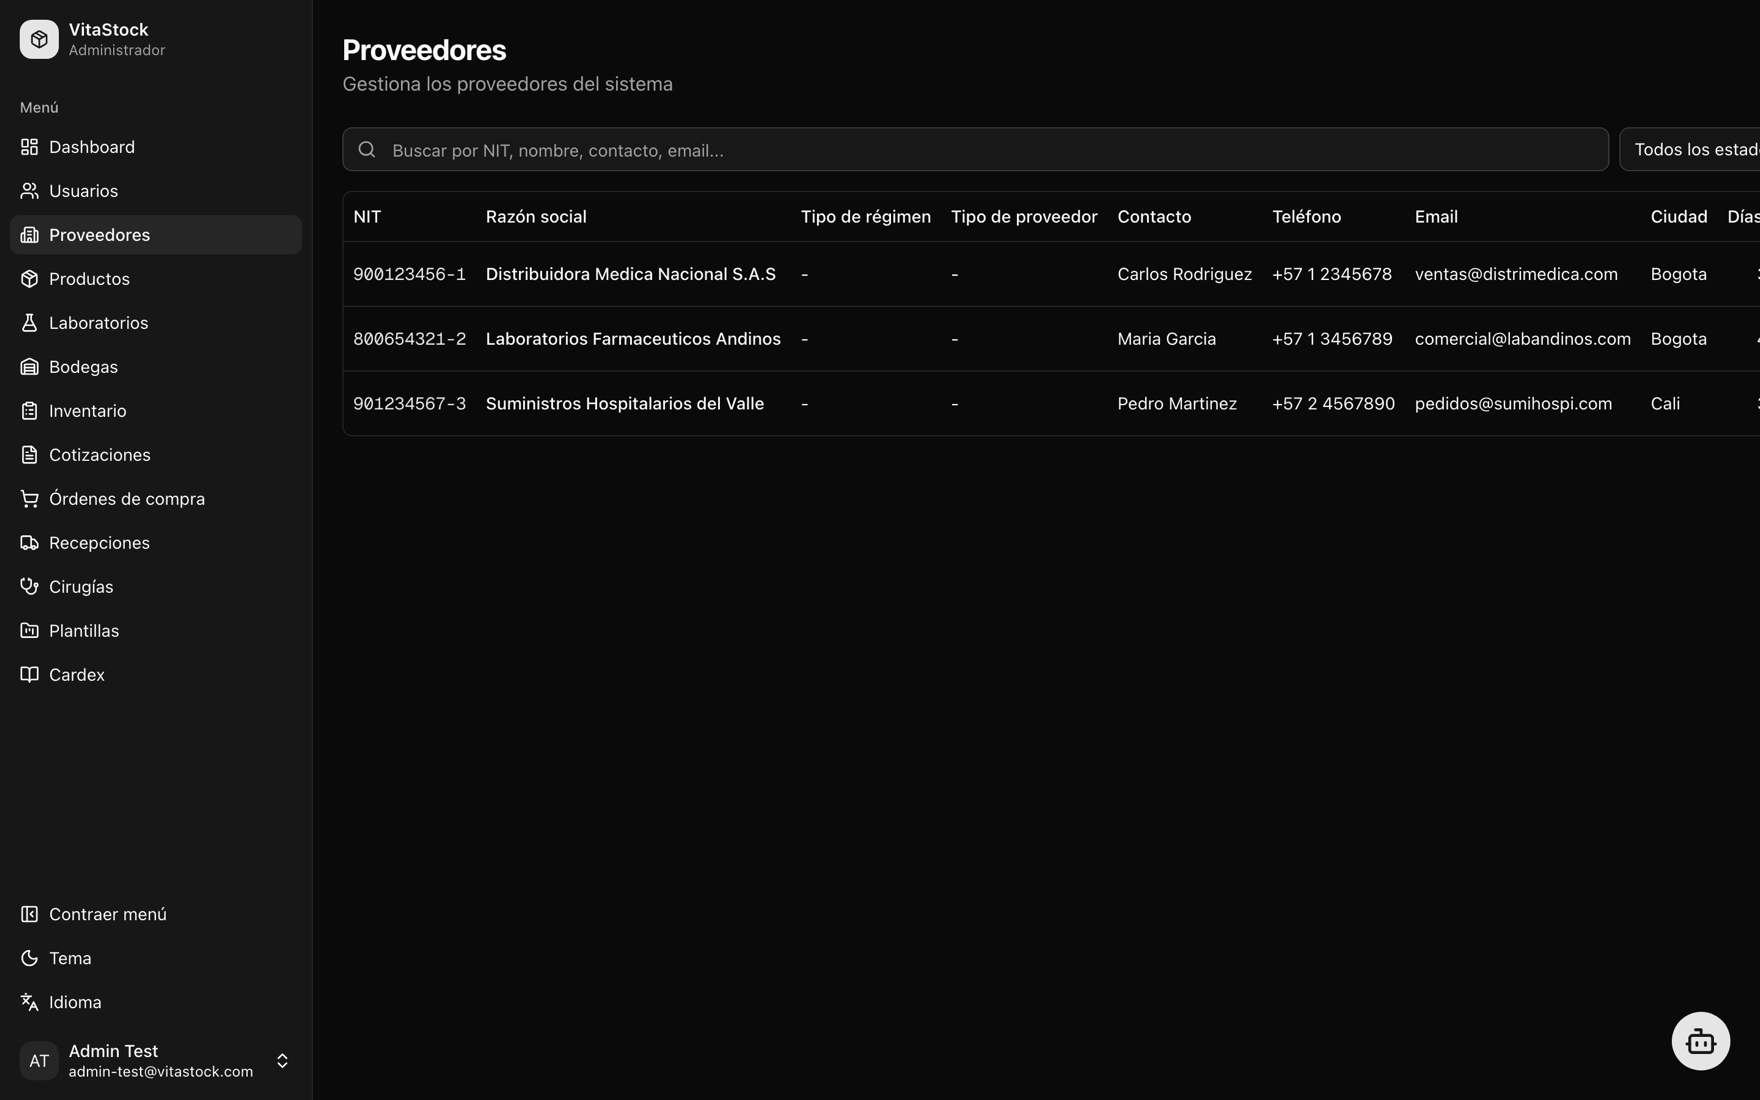Select NIT 800654321-2 cell
Image resolution: width=1760 pixels, height=1100 pixels.
pyautogui.click(x=409, y=339)
